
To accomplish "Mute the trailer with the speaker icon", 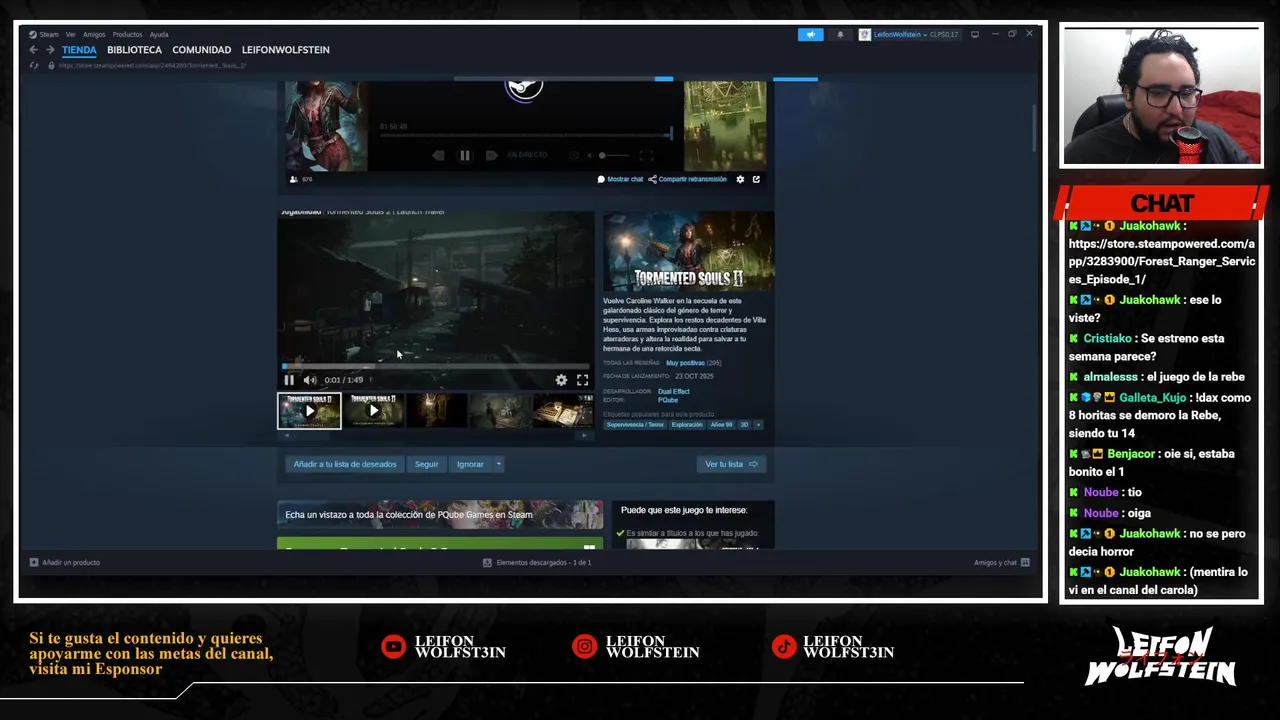I will (310, 380).
